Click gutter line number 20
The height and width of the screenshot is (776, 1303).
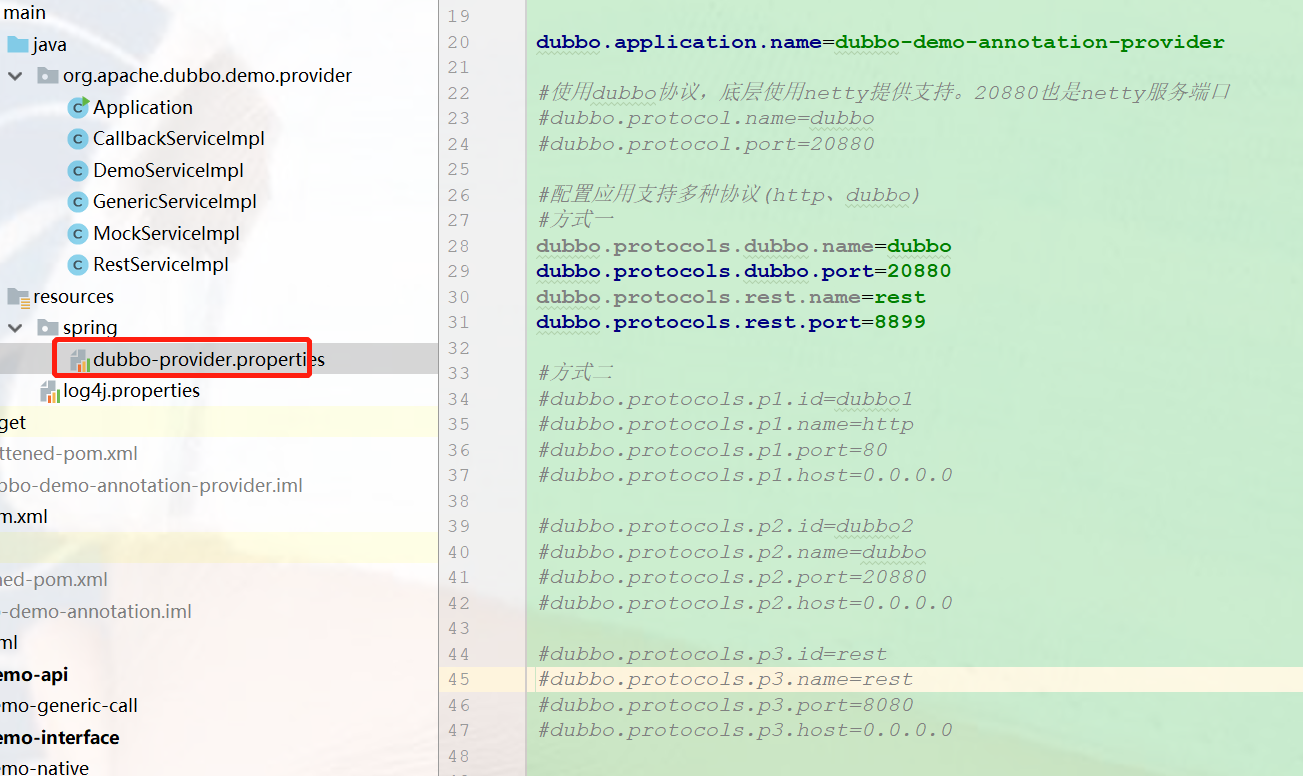coord(458,42)
